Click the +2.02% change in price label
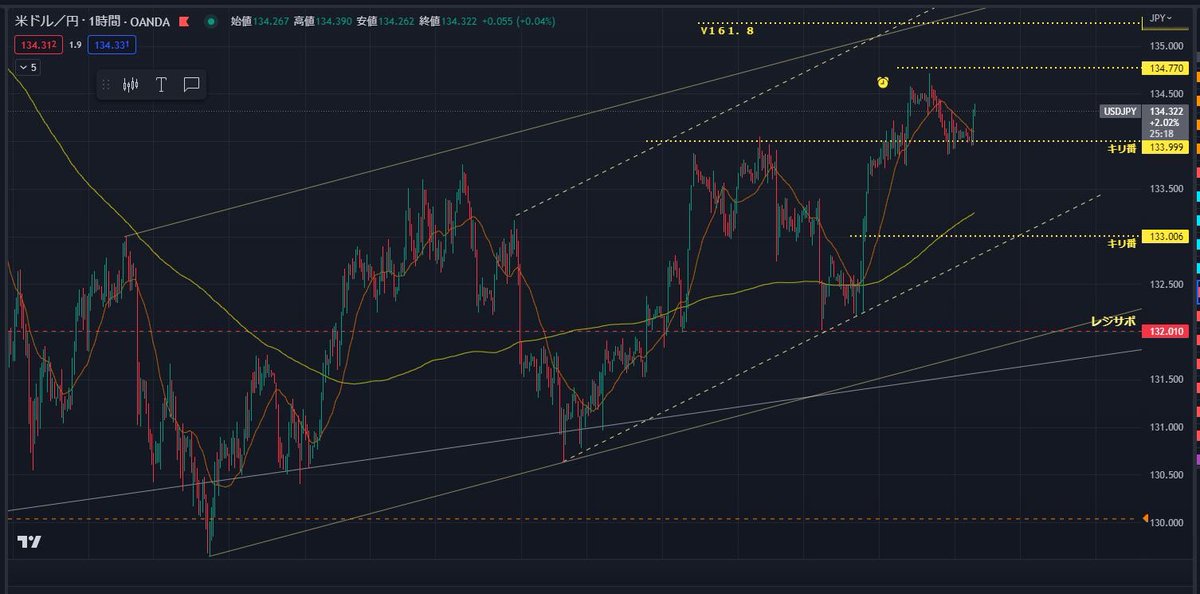This screenshot has height=594, width=1200. click(x=1163, y=122)
